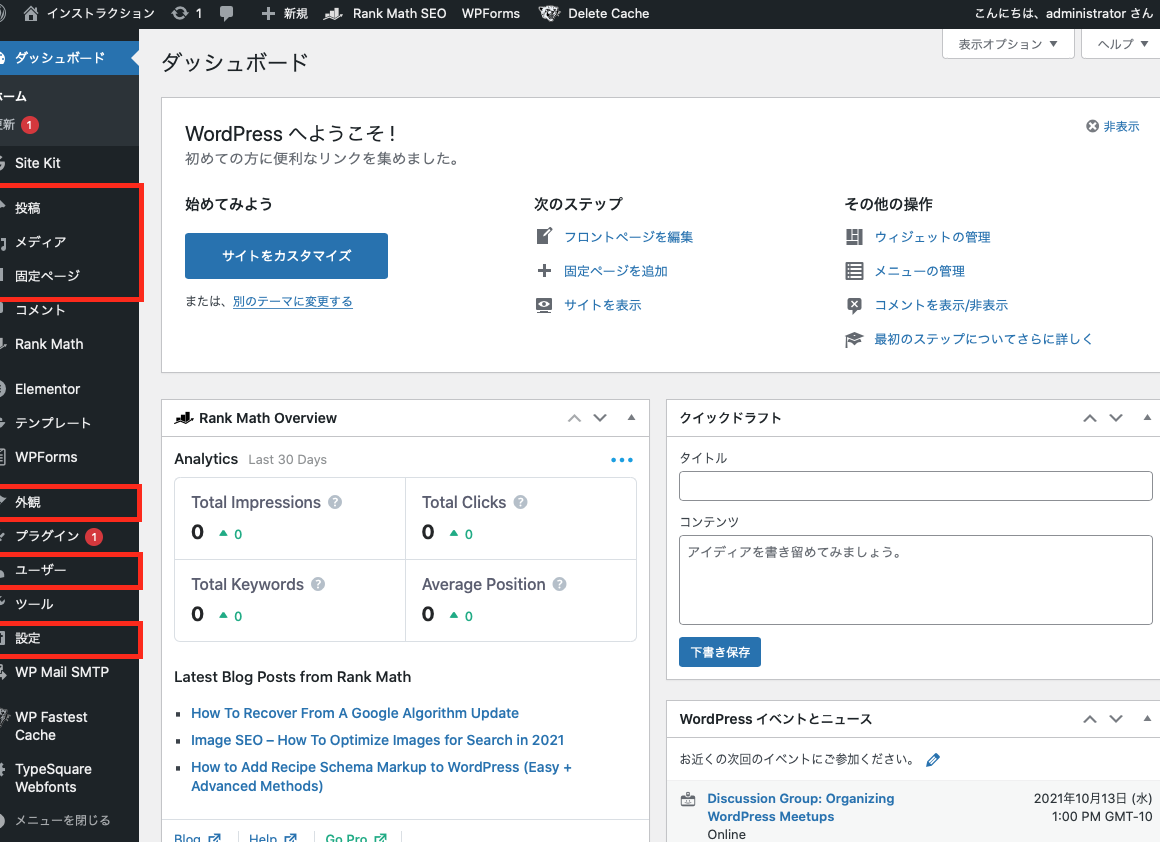
Task: Open the three-dot Analytics options menu
Action: [621, 460]
